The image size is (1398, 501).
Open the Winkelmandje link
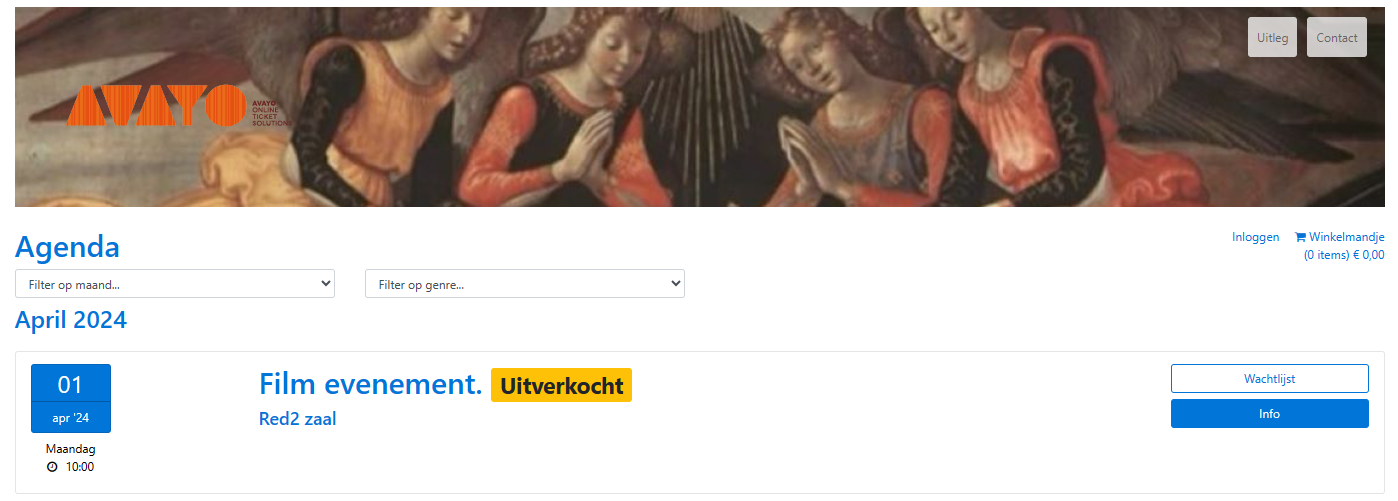point(1339,246)
